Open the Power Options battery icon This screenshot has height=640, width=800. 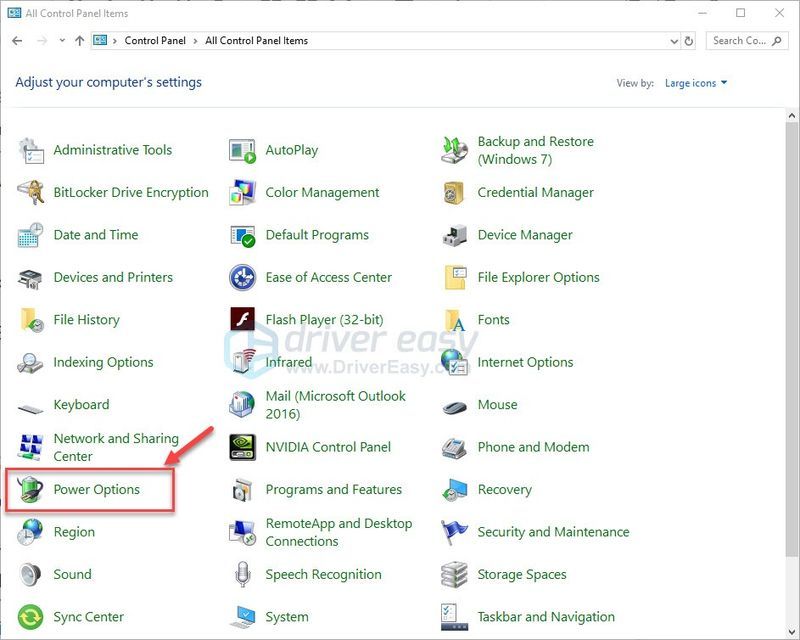[x=31, y=489]
